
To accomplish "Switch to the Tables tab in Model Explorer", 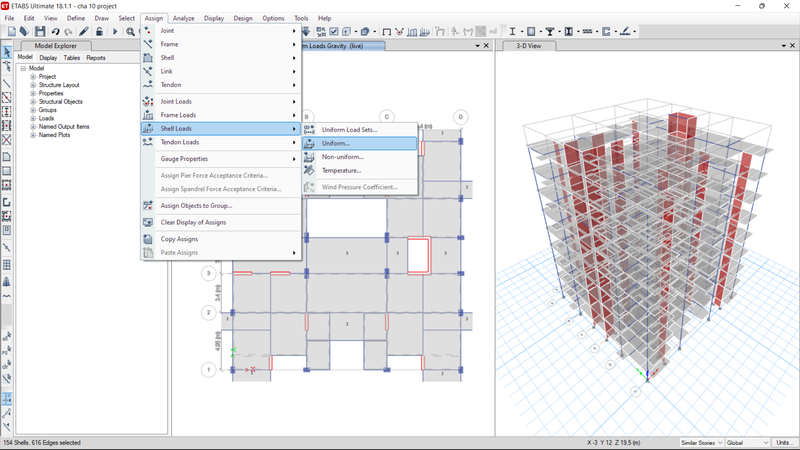I will (71, 58).
